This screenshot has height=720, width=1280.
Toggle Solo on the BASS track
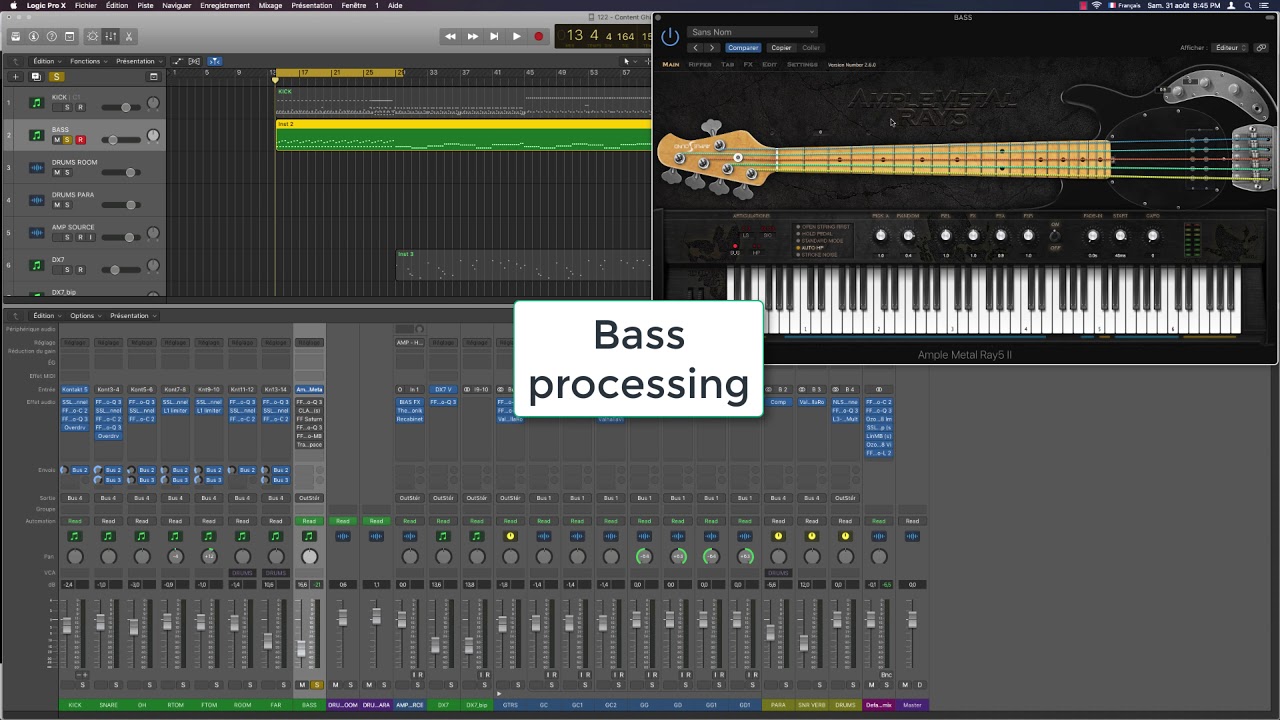coord(68,140)
